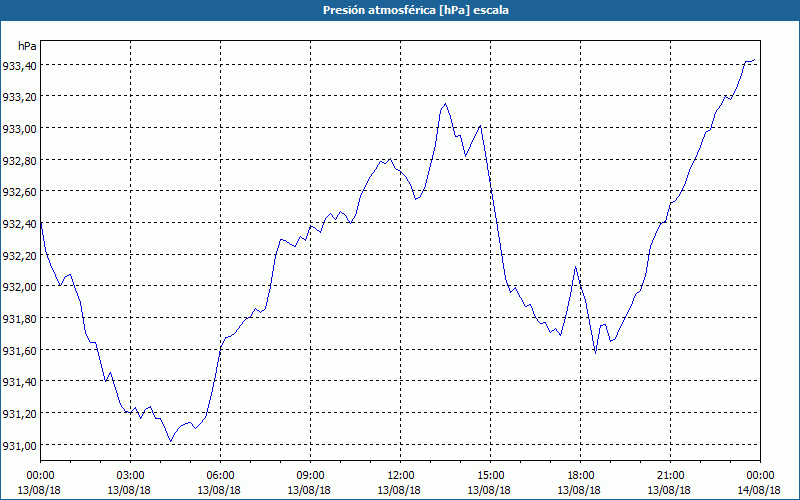Select the 933,00 pressure axis label
The width and height of the screenshot is (800, 500).
[x=19, y=129]
